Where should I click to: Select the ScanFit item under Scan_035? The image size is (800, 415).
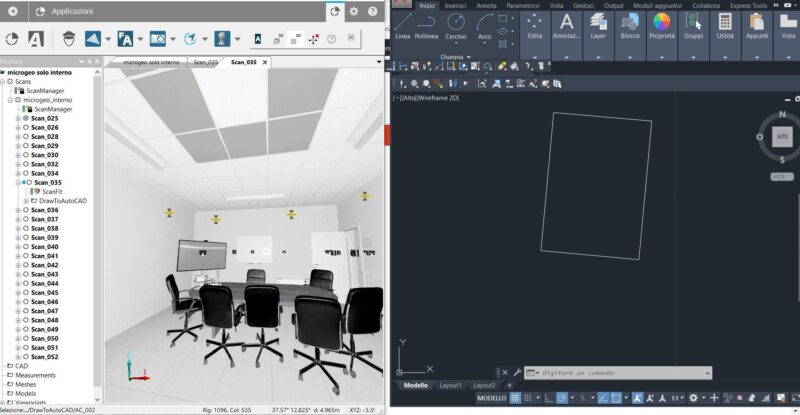52,191
